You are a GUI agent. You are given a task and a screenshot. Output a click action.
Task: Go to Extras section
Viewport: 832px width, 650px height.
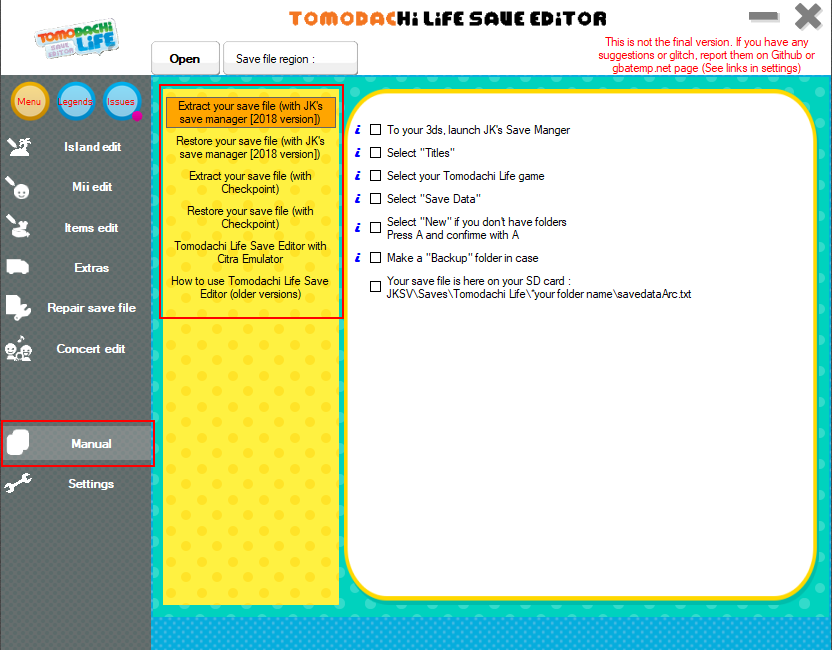tap(76, 267)
